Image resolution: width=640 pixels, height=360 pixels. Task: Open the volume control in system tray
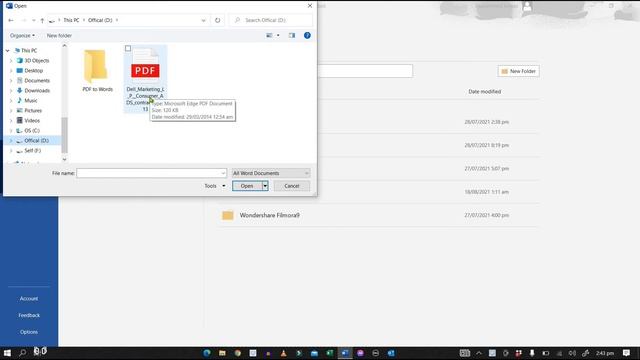pos(572,353)
